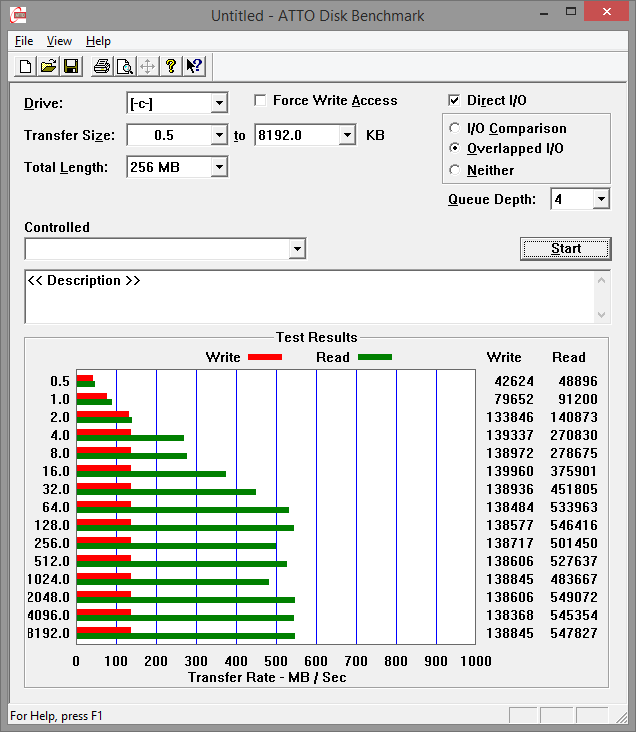Select the I/O Comparison radio button
The width and height of the screenshot is (636, 732).
pyautogui.click(x=454, y=128)
